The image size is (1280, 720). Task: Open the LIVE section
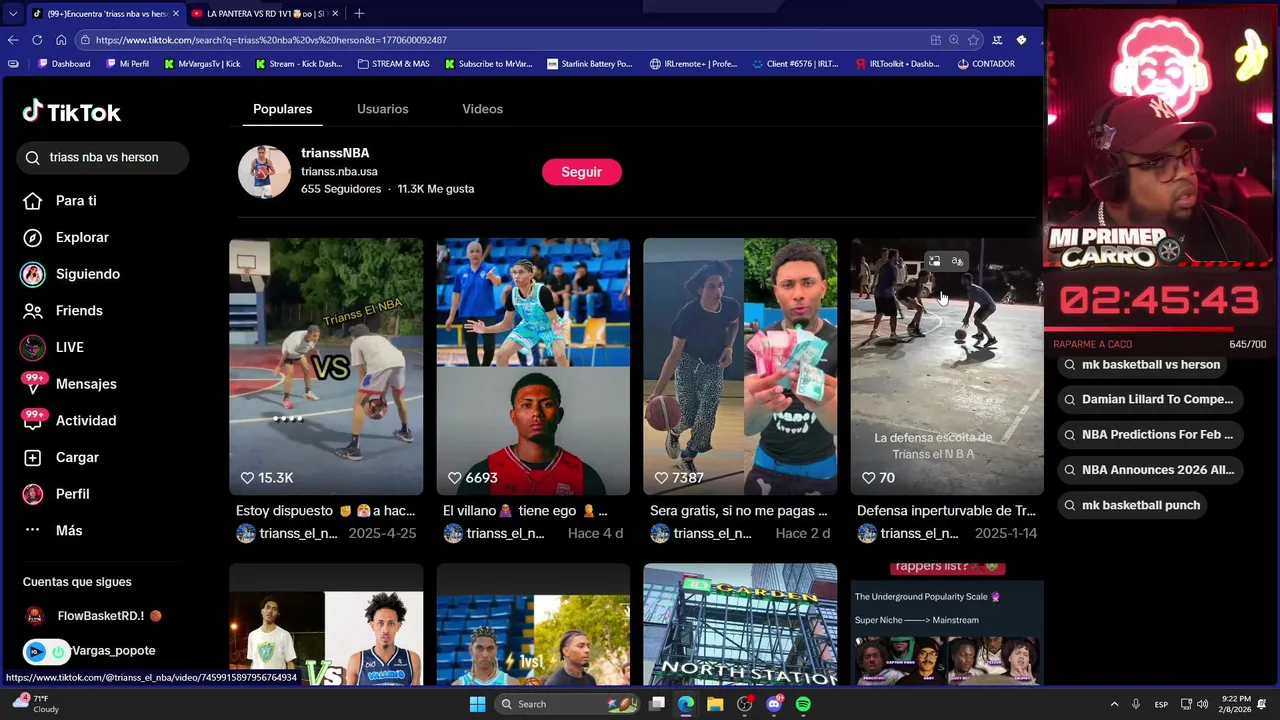pyautogui.click(x=53, y=347)
